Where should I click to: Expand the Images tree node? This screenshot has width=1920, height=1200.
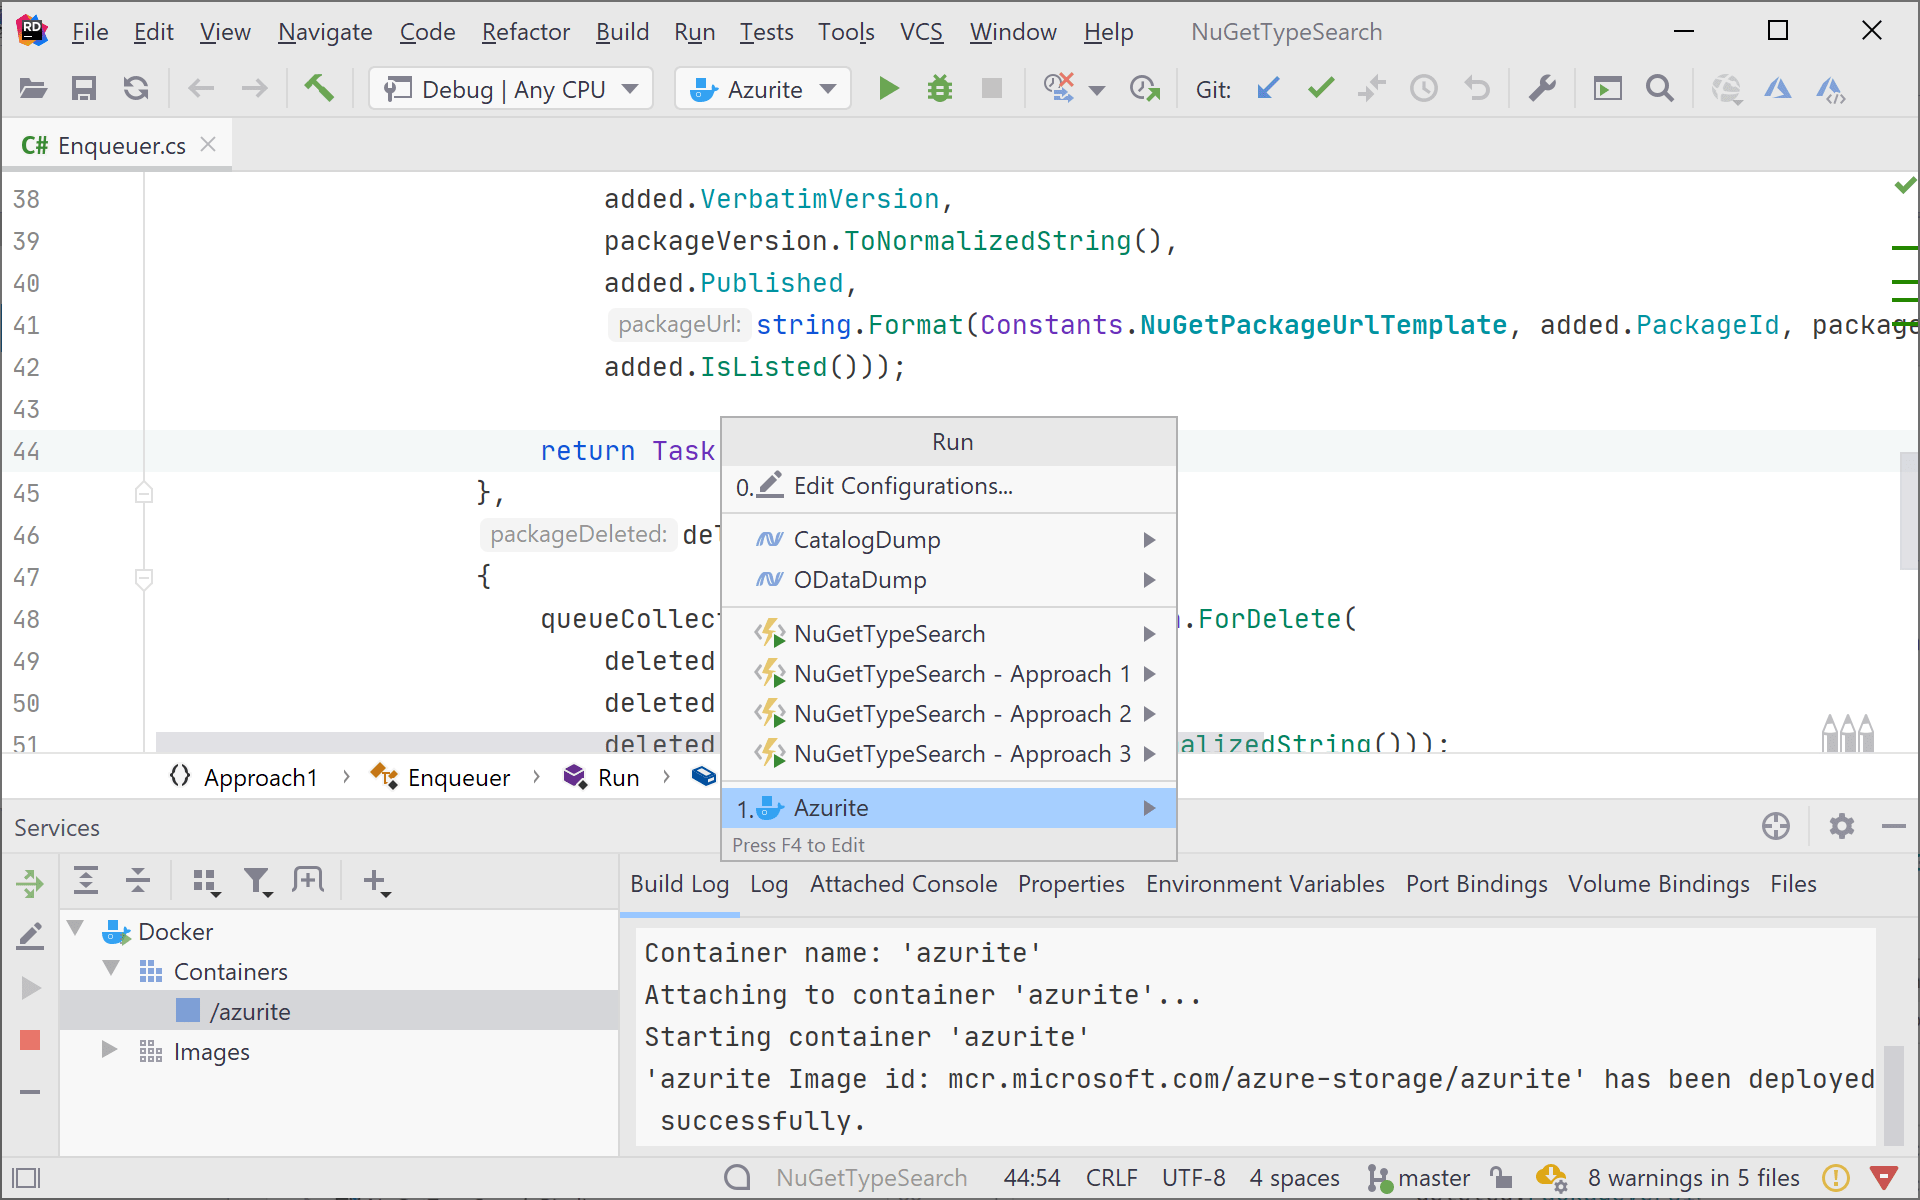(x=109, y=1050)
